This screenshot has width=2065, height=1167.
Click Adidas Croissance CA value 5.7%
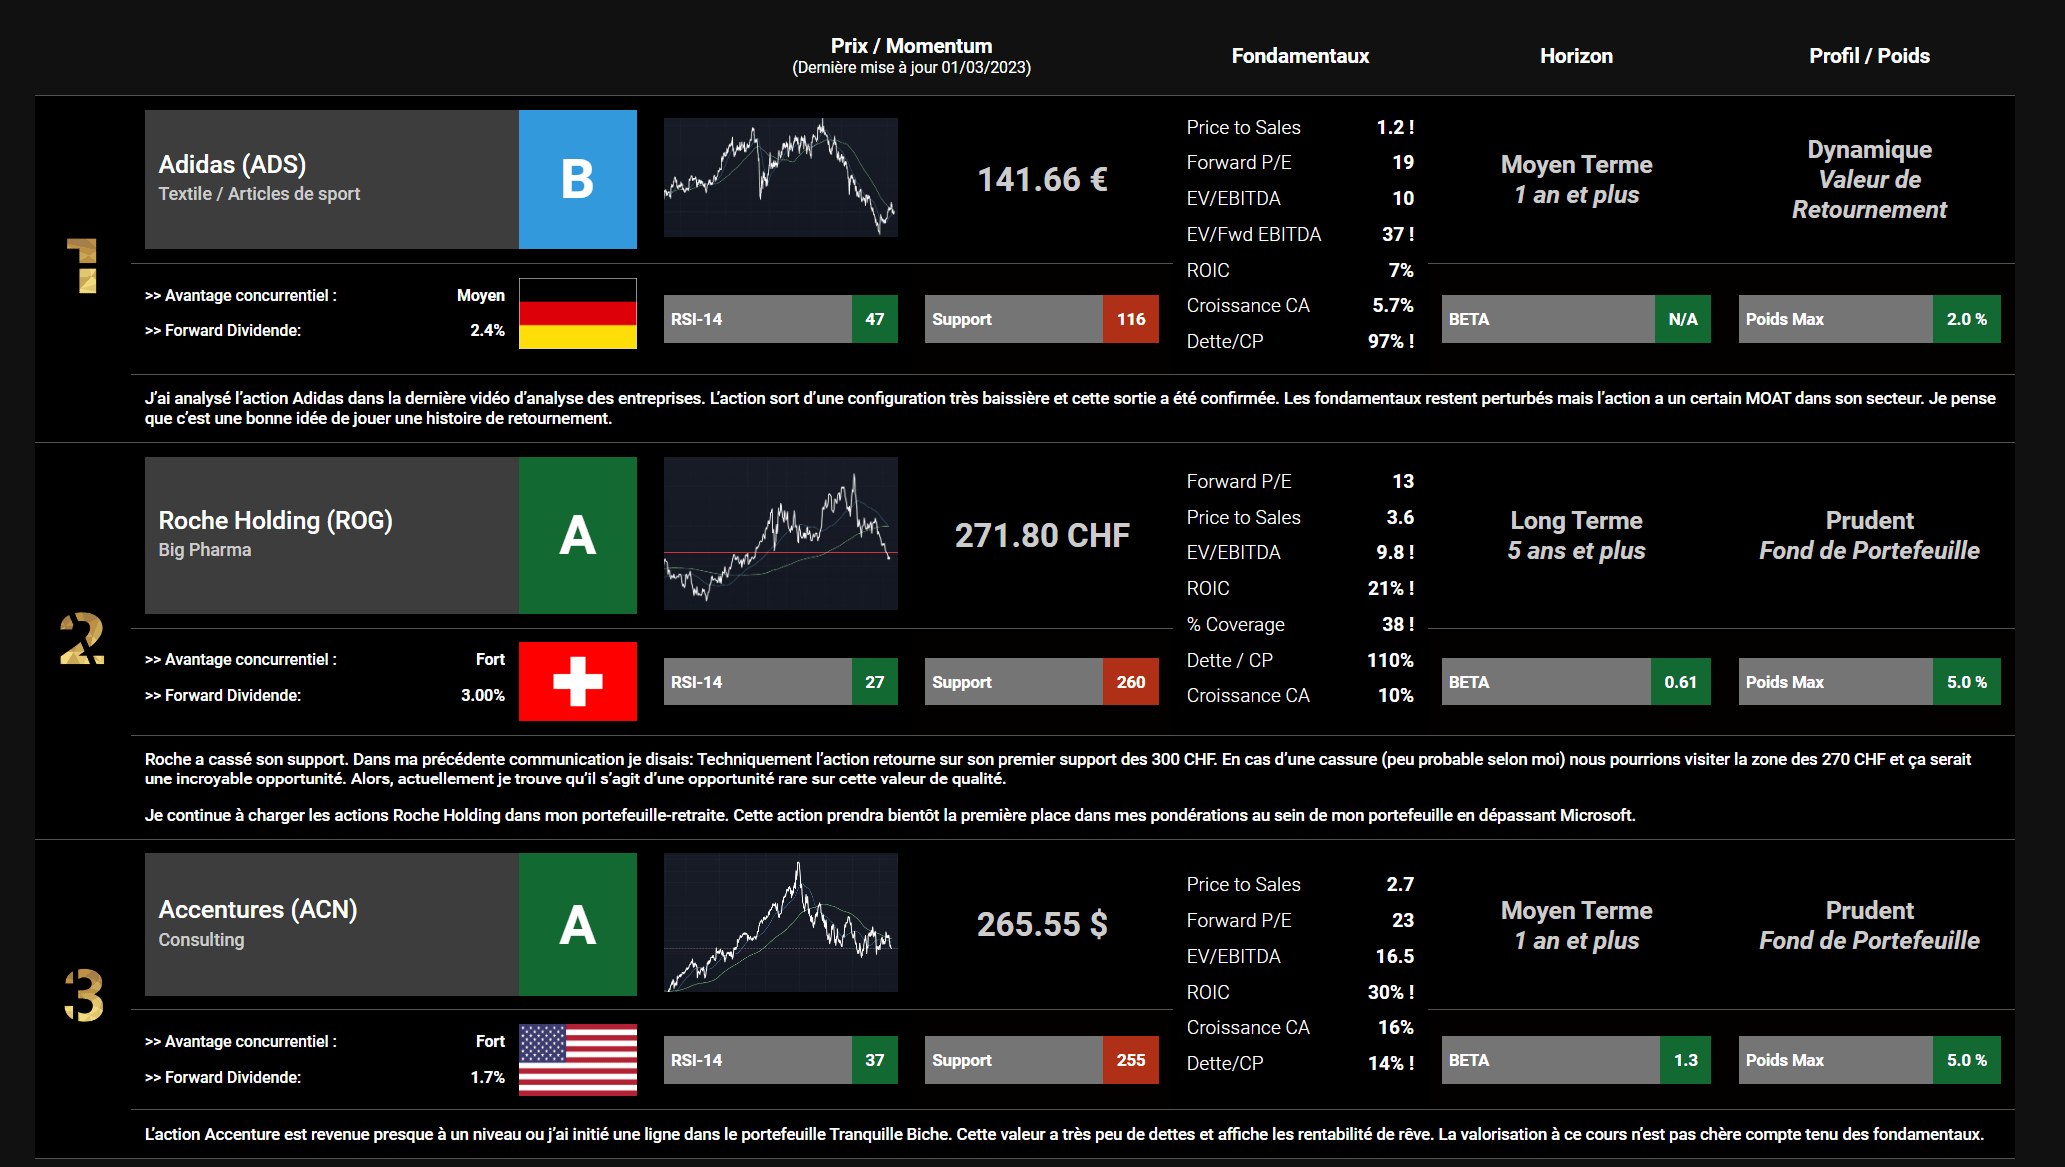[1393, 305]
